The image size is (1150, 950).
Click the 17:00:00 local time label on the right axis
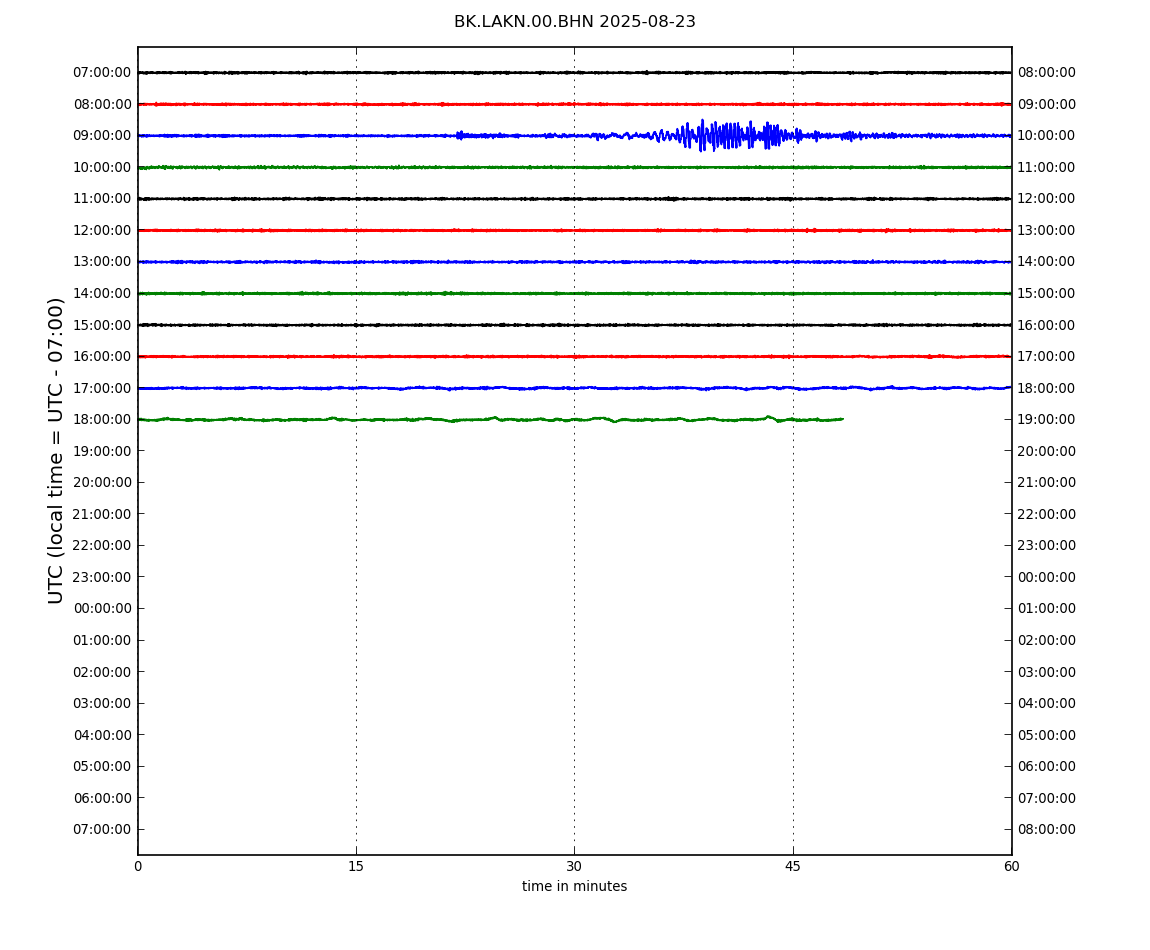point(1047,357)
